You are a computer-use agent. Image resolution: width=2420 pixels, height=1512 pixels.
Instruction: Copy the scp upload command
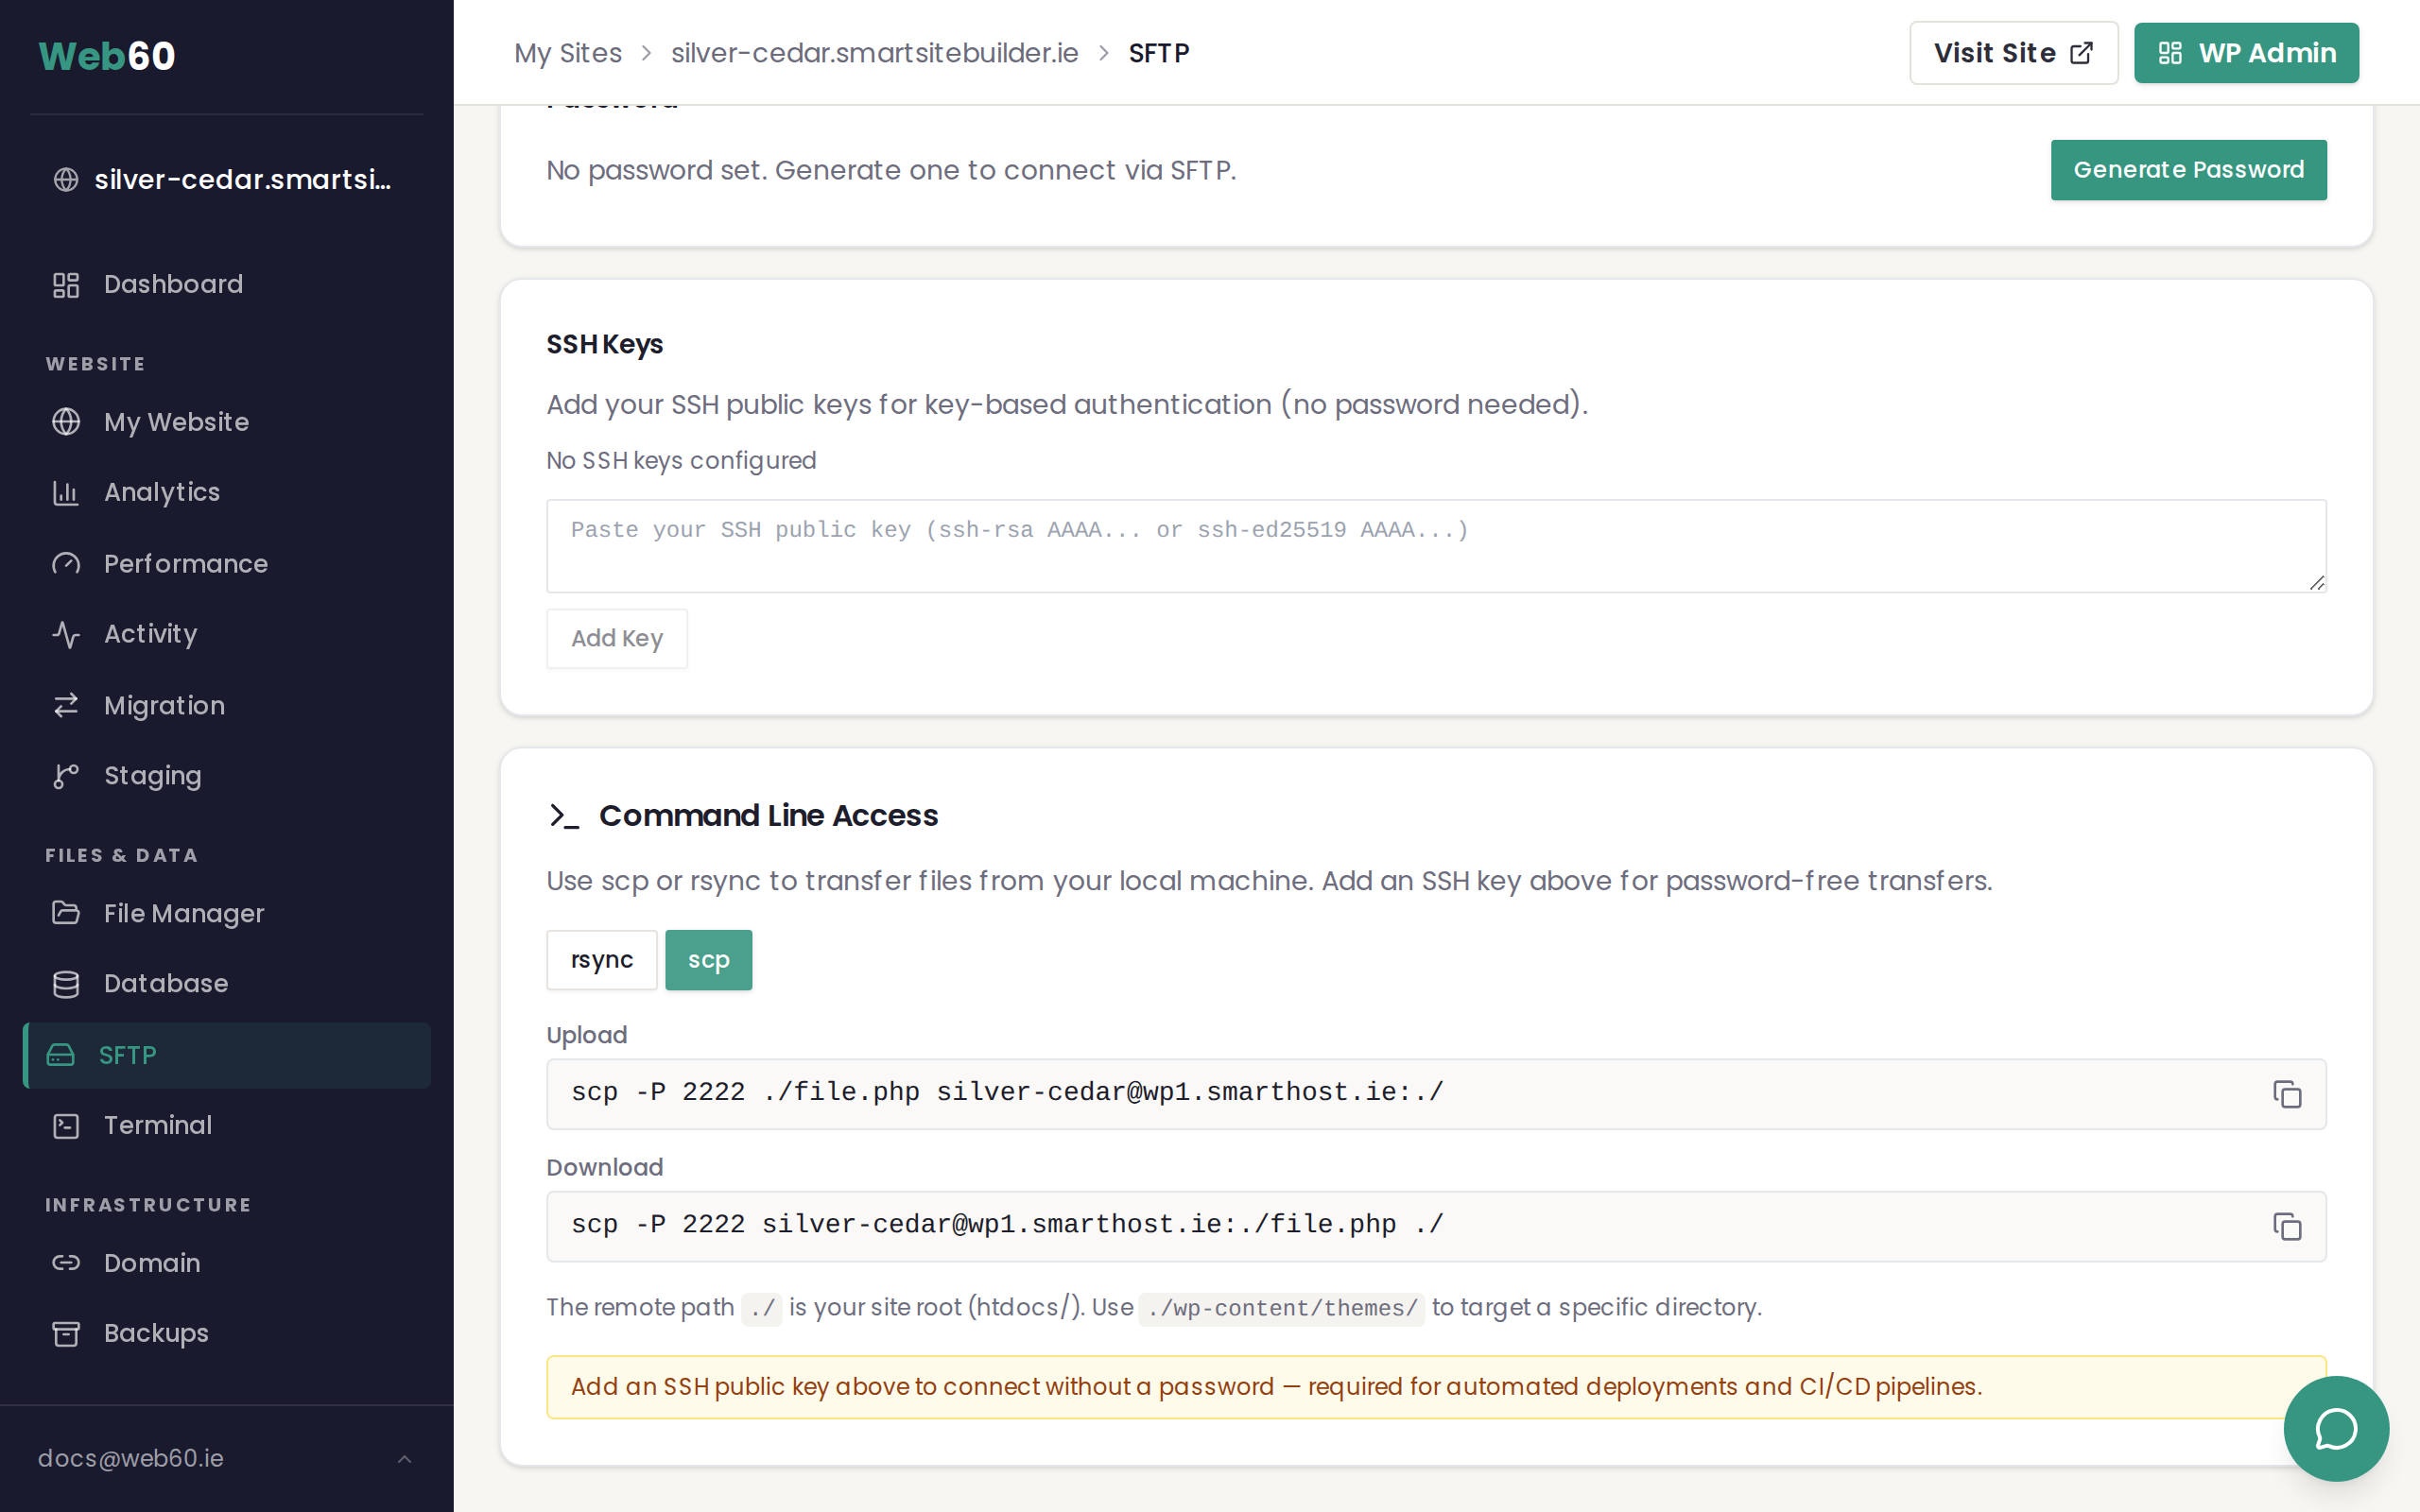pos(2286,1094)
